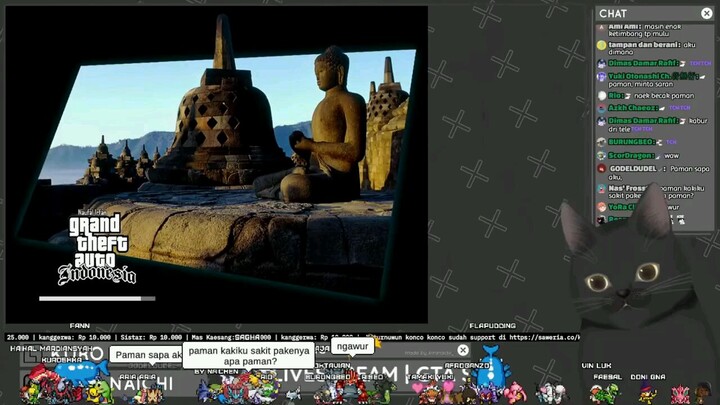Viewport: 720px width, 405px height.
Task: Open the 'paman kakiku sakit' speech bubble
Action: tap(247, 355)
